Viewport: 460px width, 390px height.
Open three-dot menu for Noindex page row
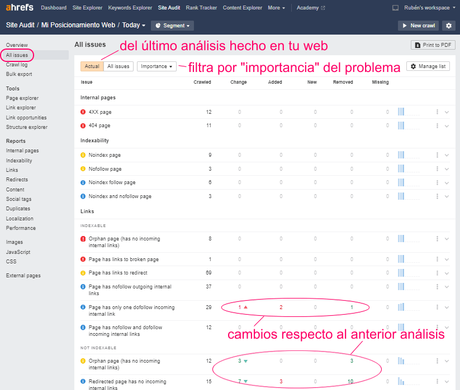pos(437,155)
